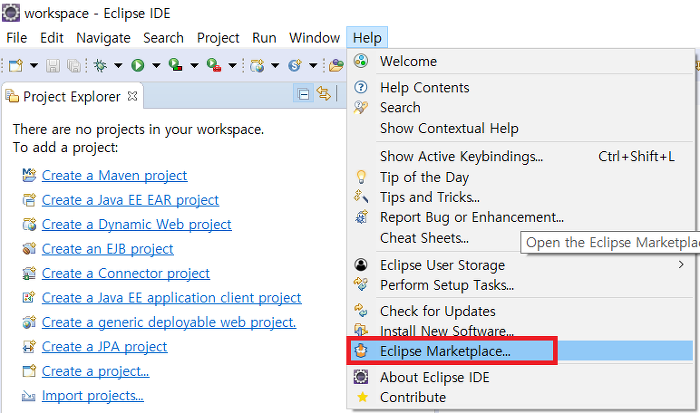Toggle Link with Editor in Project Explorer

(324, 94)
